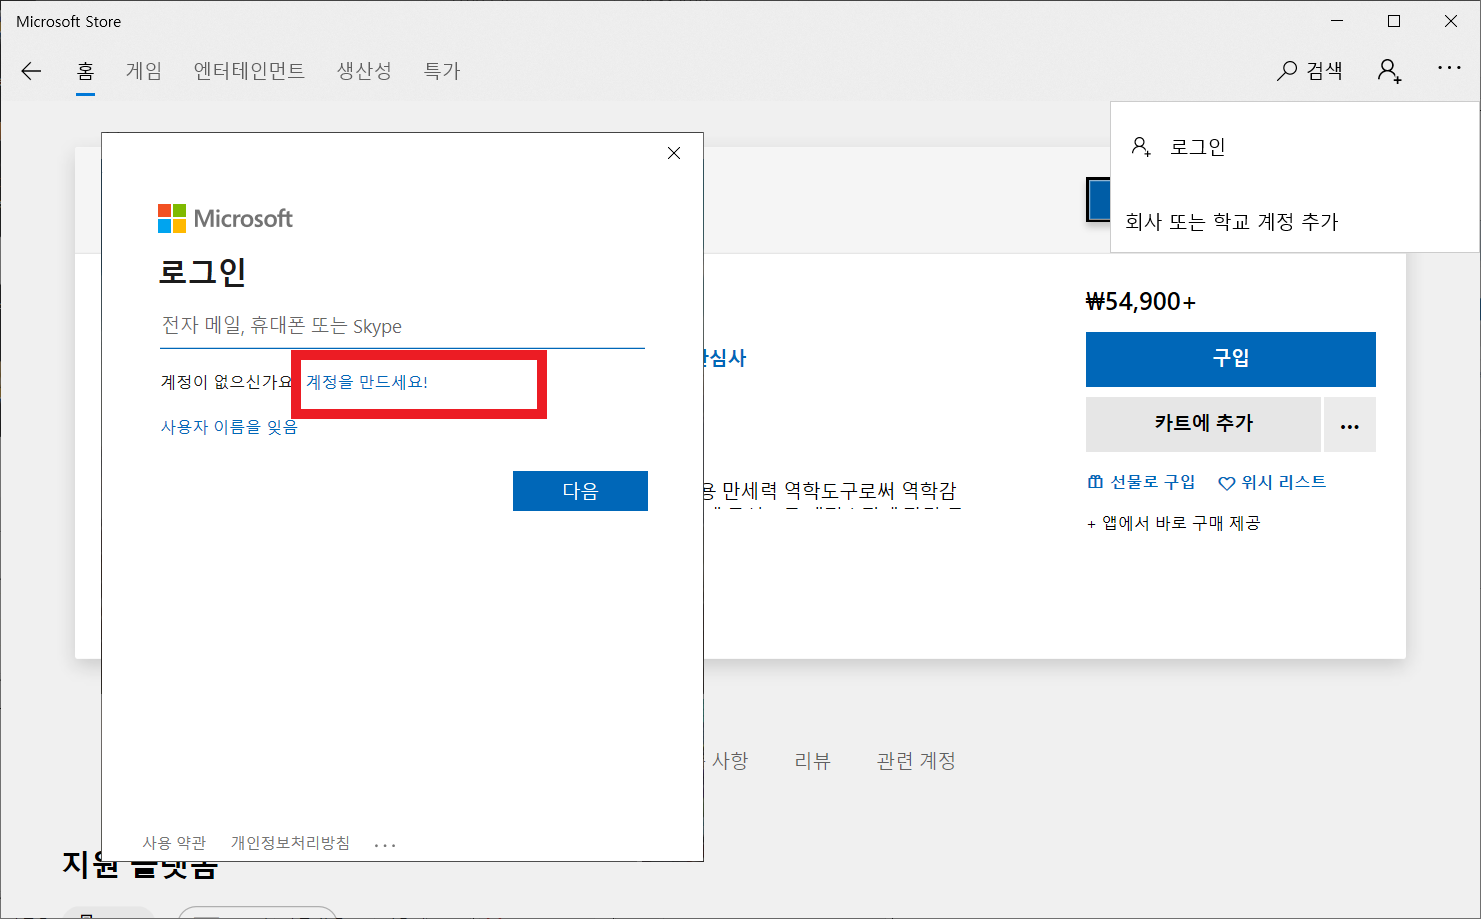
Task: Click the account profile icon in header
Action: click(x=1390, y=71)
